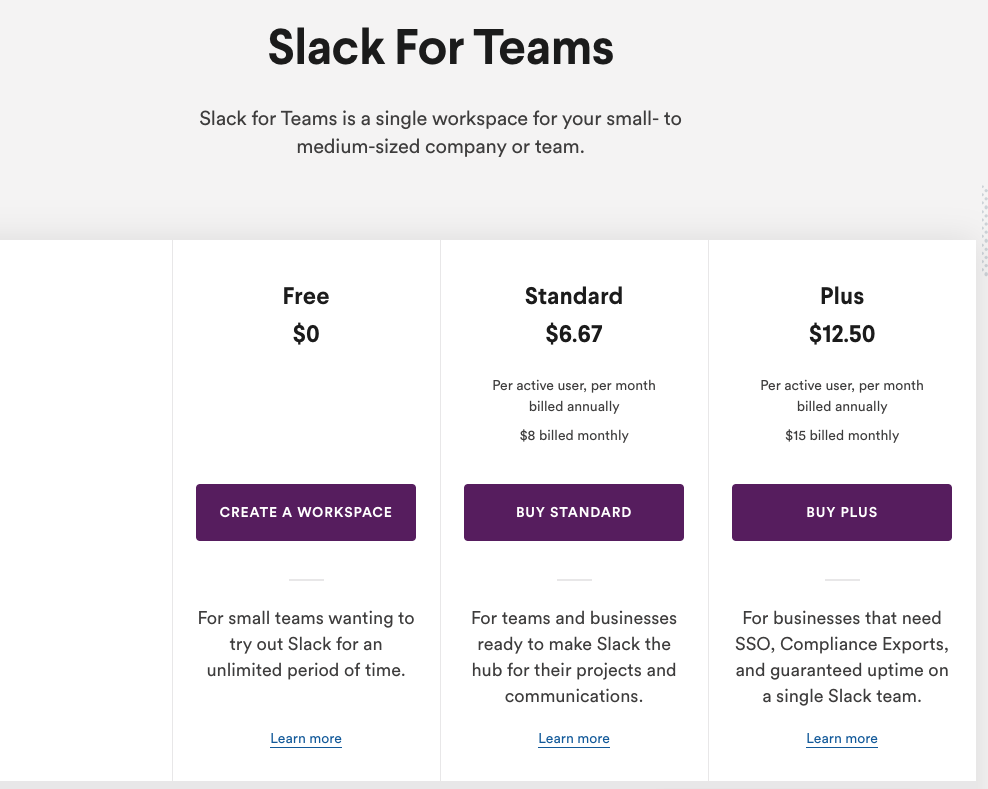The width and height of the screenshot is (988, 789).
Task: Click the Slack For Teams heading
Action: pos(440,47)
